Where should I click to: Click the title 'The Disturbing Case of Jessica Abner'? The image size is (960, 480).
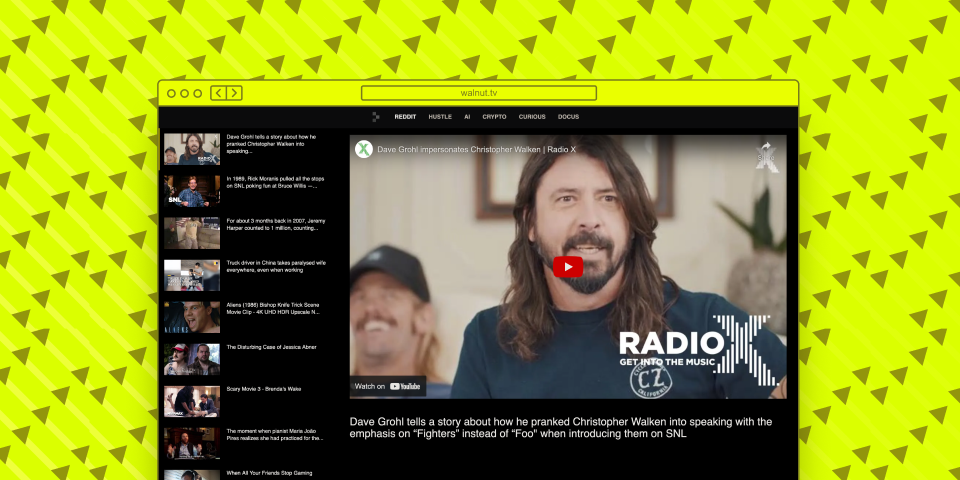tap(271, 347)
